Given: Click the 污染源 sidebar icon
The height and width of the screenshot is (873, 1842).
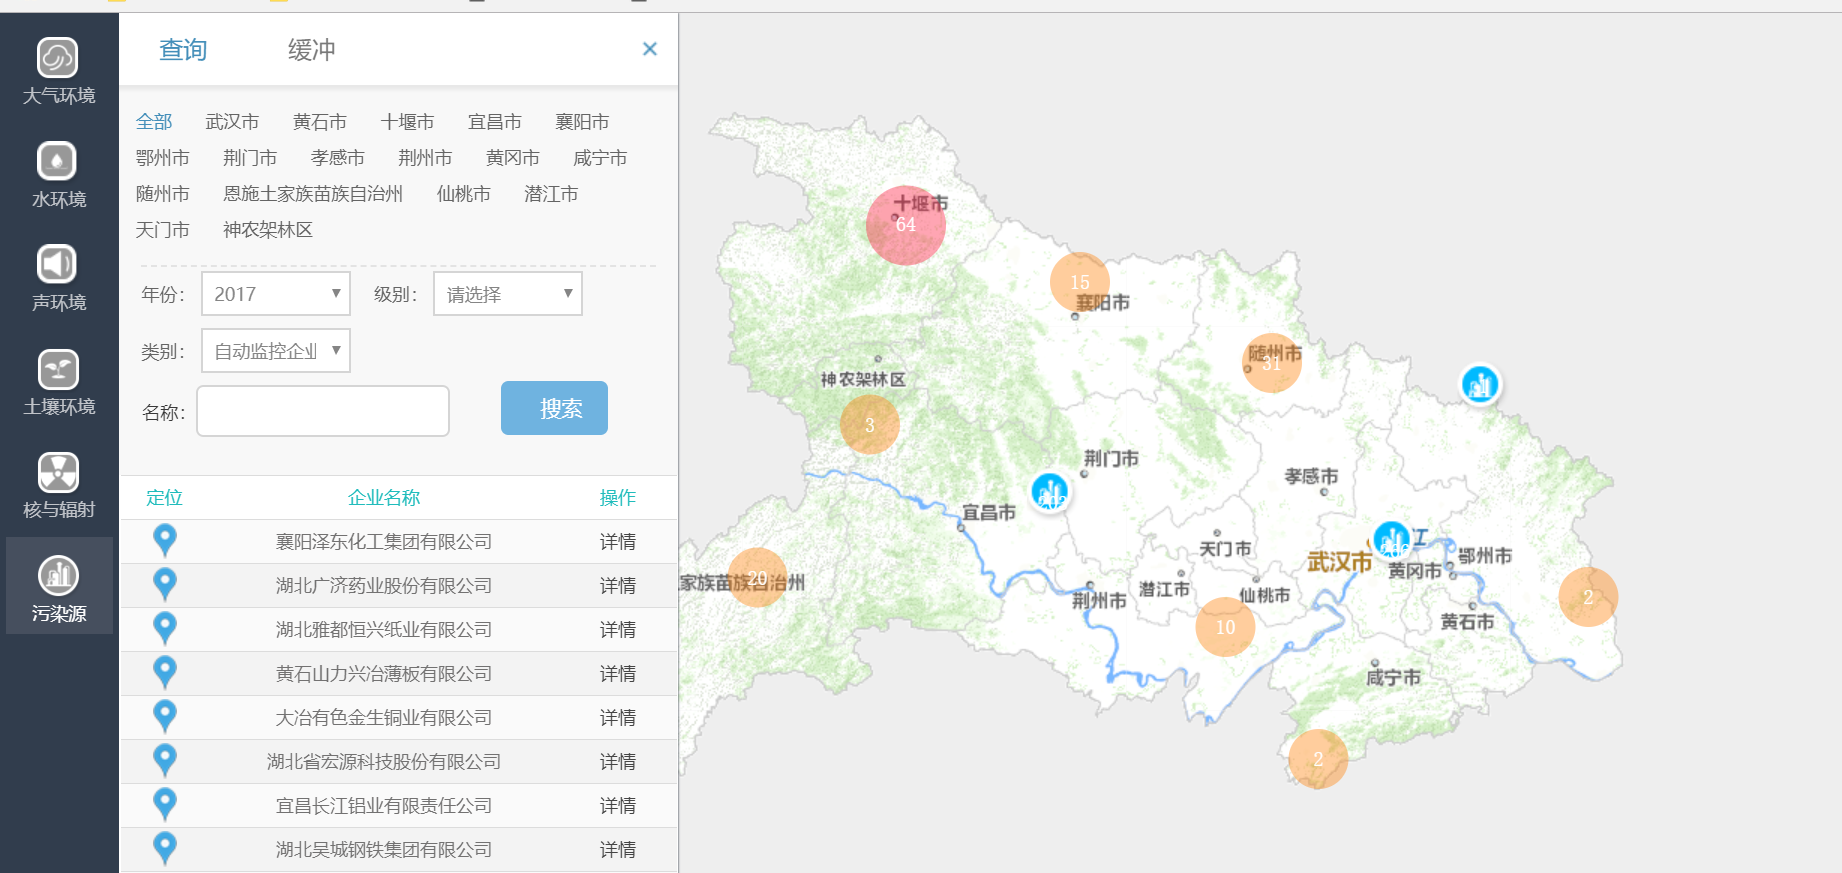Looking at the screenshot, I should (58, 576).
